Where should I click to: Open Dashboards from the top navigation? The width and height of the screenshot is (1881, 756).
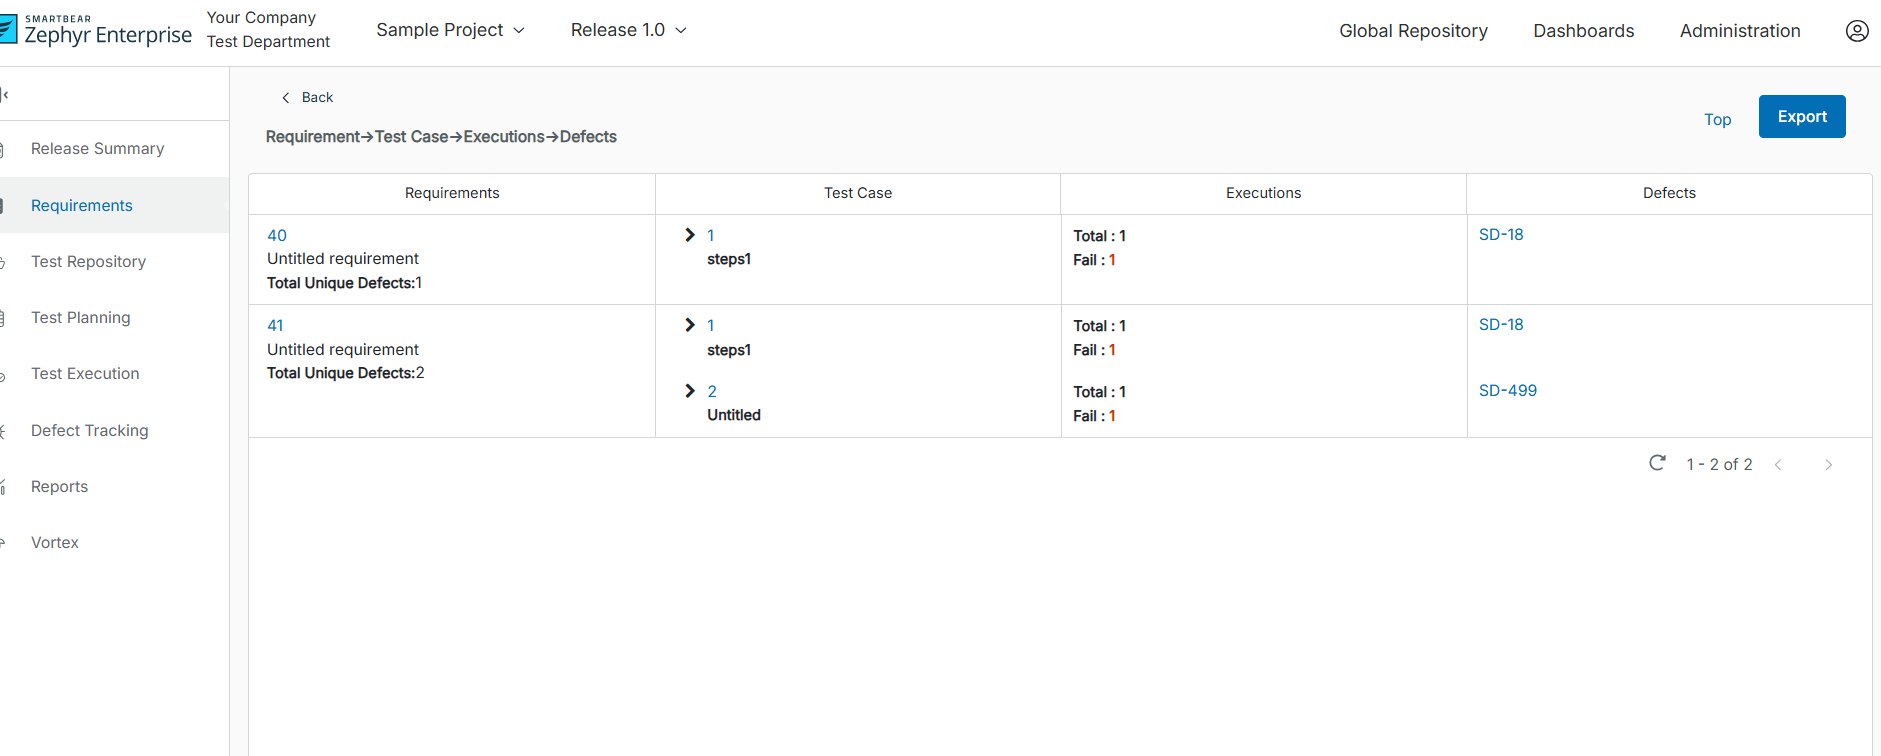[1583, 31]
